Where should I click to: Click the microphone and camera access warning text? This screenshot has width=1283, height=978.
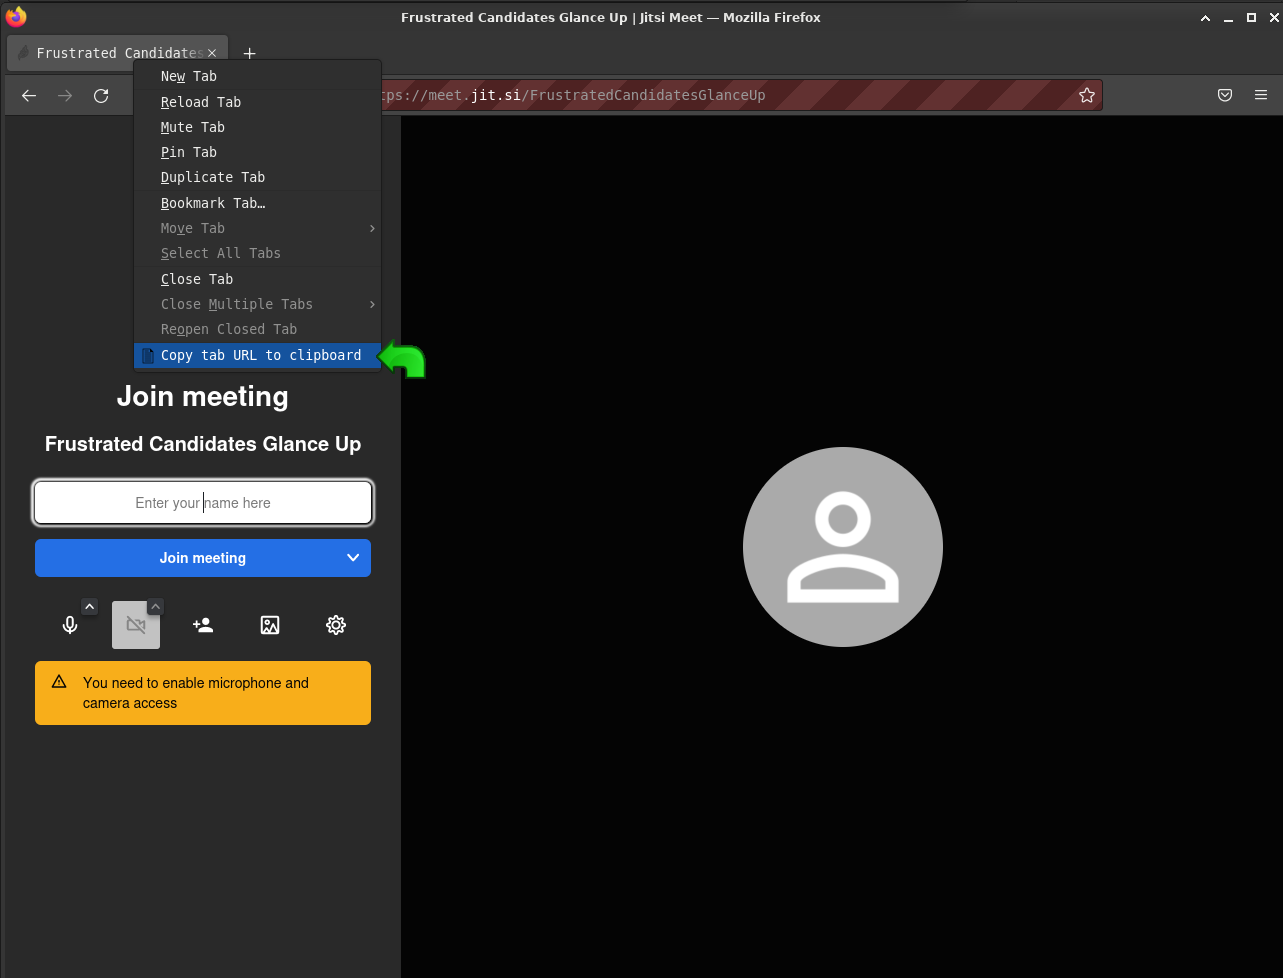coord(196,693)
